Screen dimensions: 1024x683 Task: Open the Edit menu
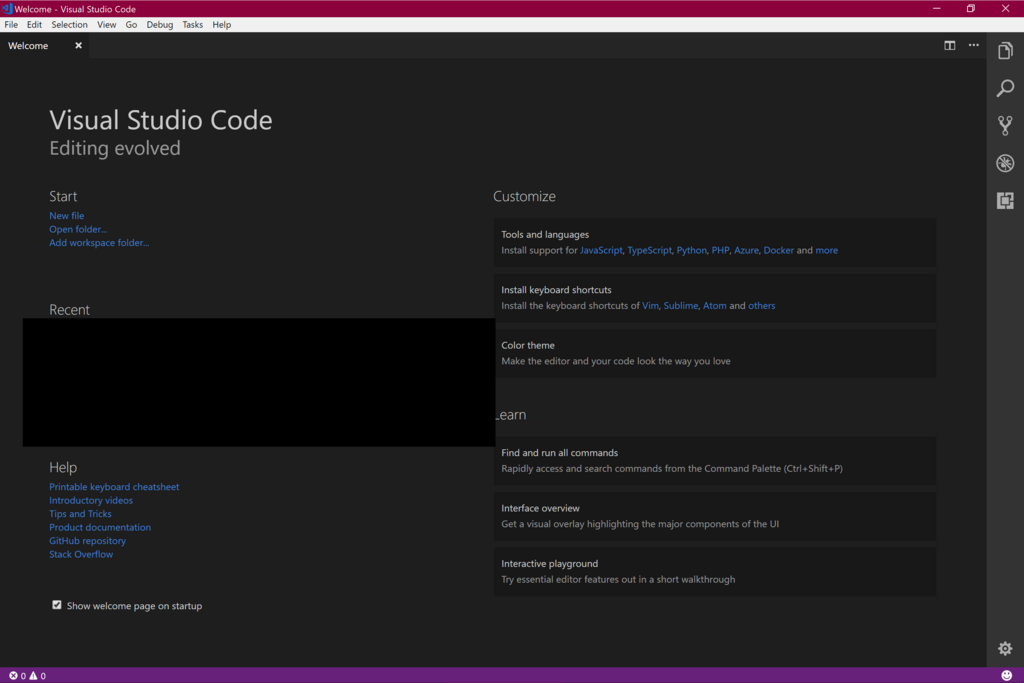point(34,24)
